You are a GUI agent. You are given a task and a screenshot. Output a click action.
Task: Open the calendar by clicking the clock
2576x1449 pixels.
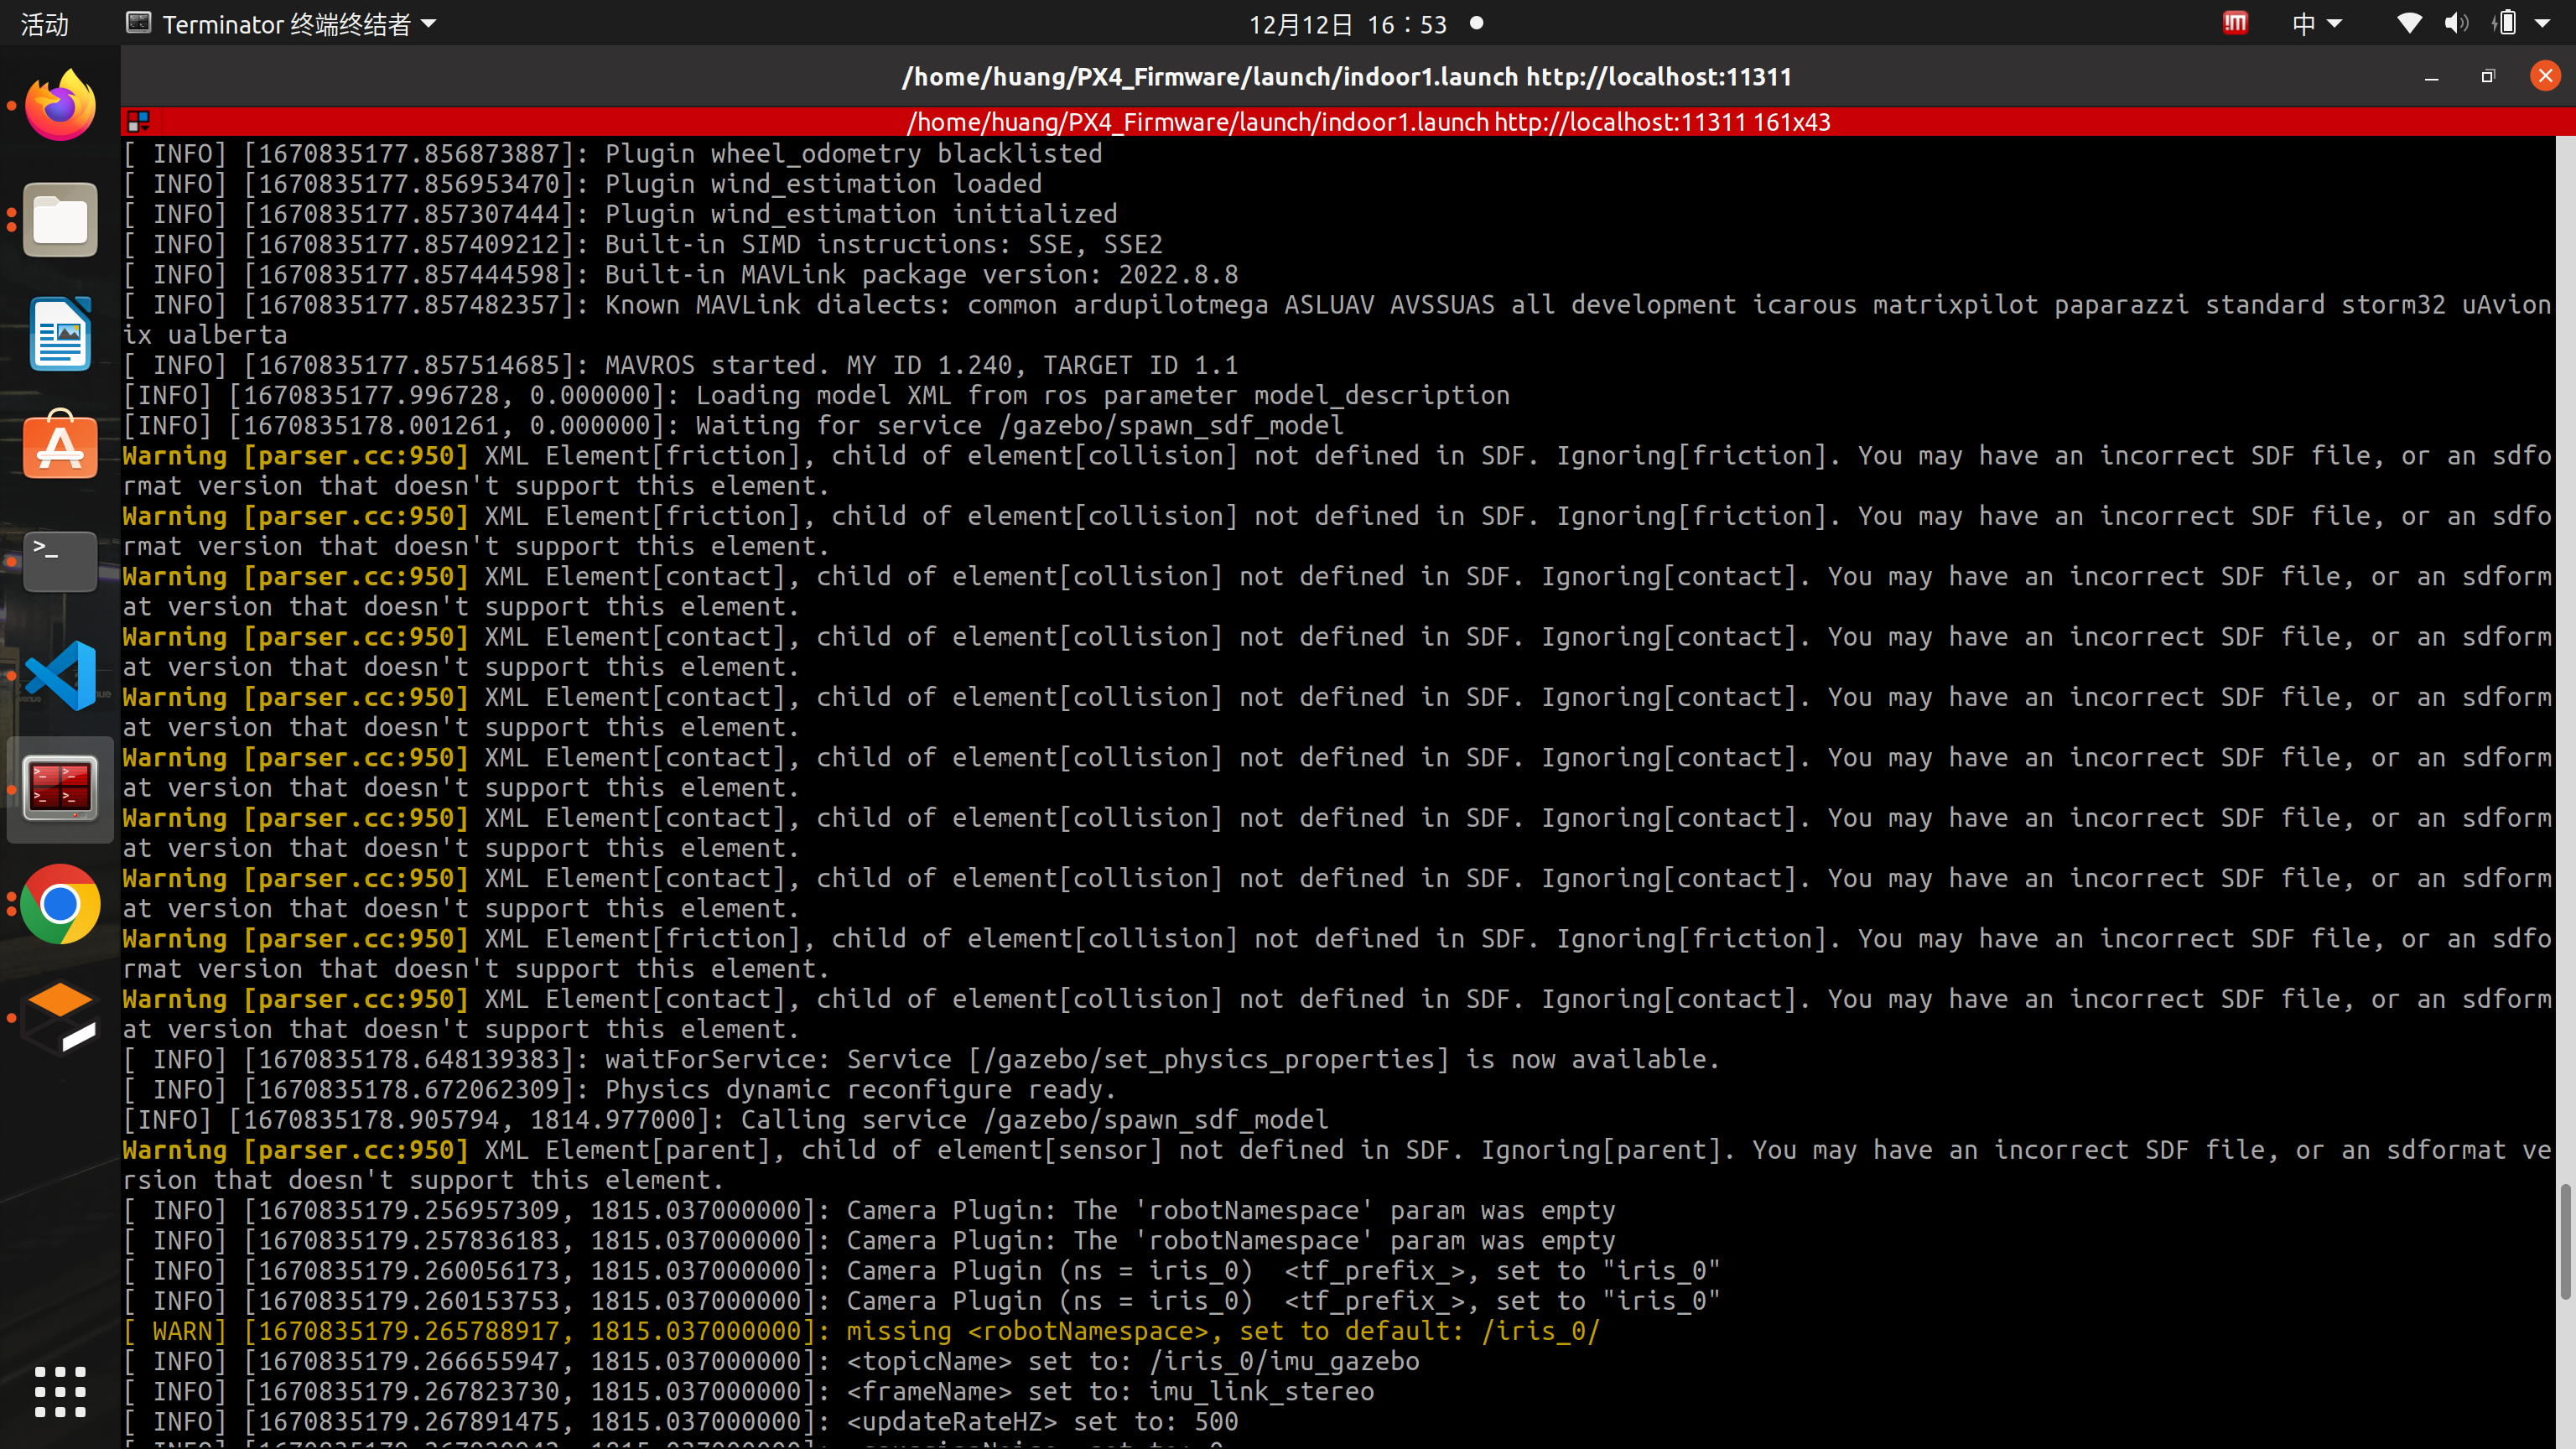click(1348, 23)
